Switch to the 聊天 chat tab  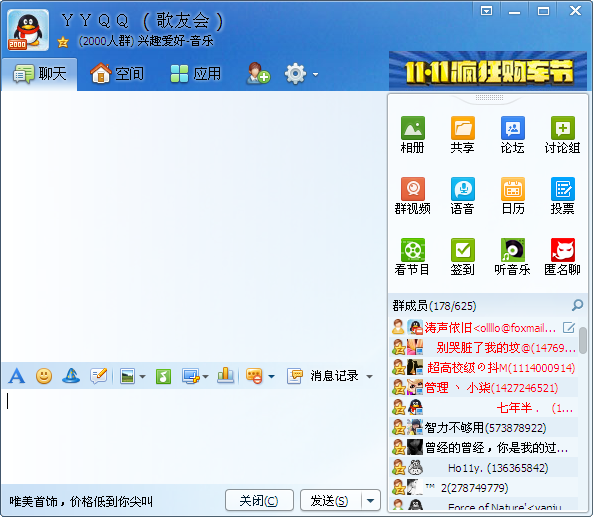pos(39,74)
